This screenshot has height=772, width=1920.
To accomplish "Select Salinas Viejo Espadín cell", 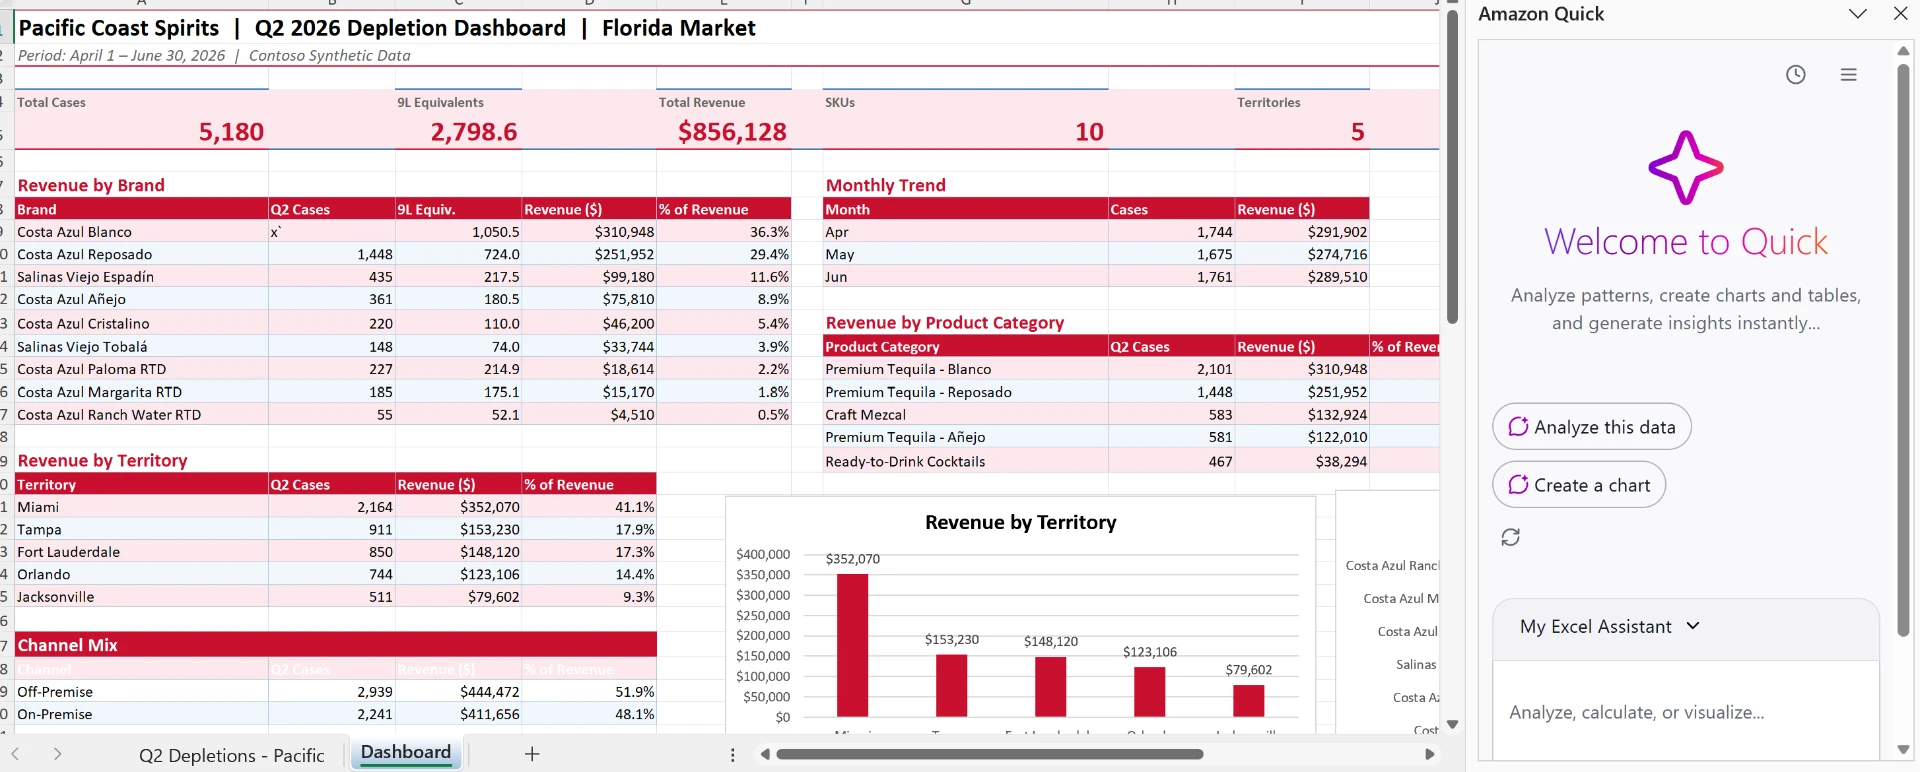I will pos(142,277).
